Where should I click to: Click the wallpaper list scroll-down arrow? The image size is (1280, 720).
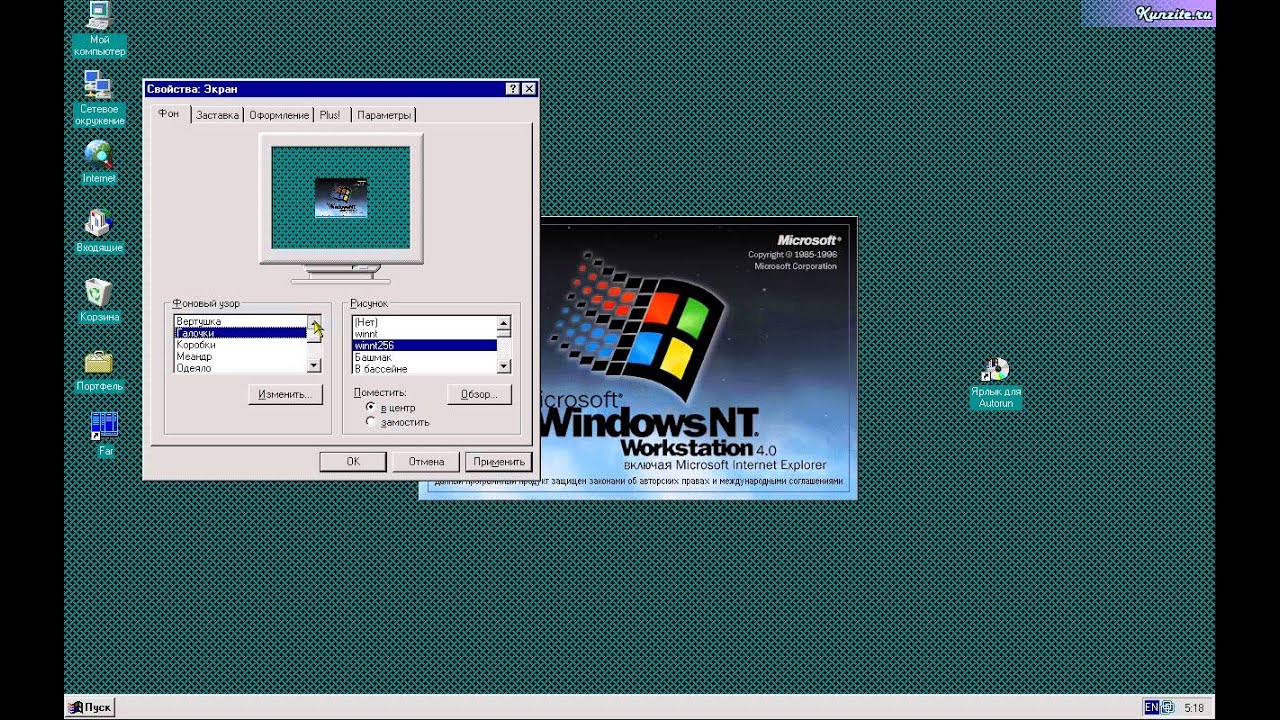(x=504, y=367)
